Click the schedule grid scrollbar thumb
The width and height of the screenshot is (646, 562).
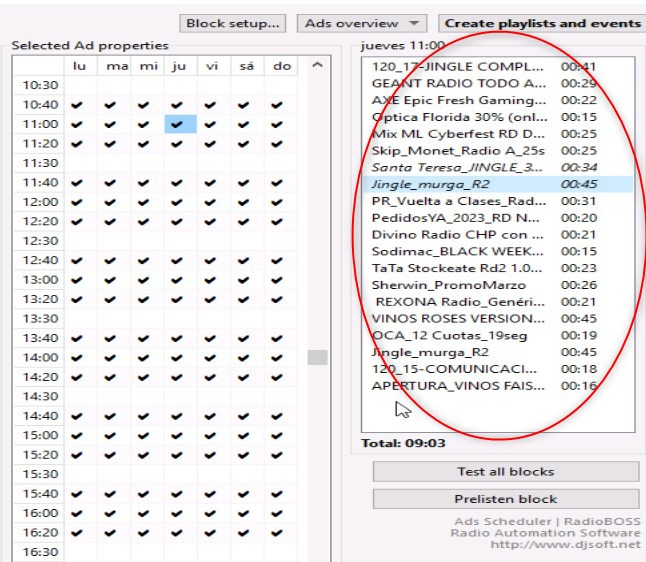[317, 357]
